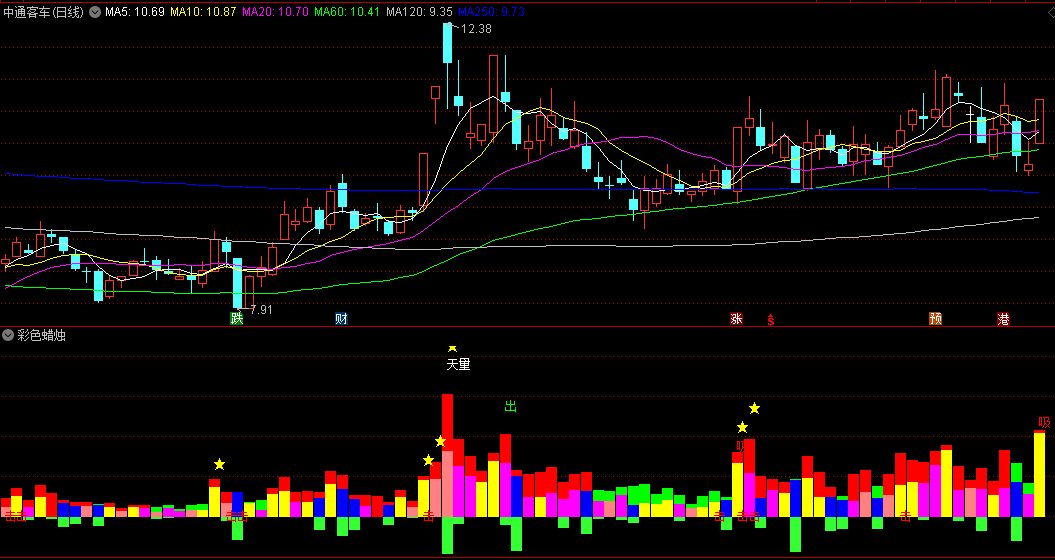The image size is (1055, 560).
Task: Open the dropdown next to 中通客车(日线)
Action: click(95, 12)
